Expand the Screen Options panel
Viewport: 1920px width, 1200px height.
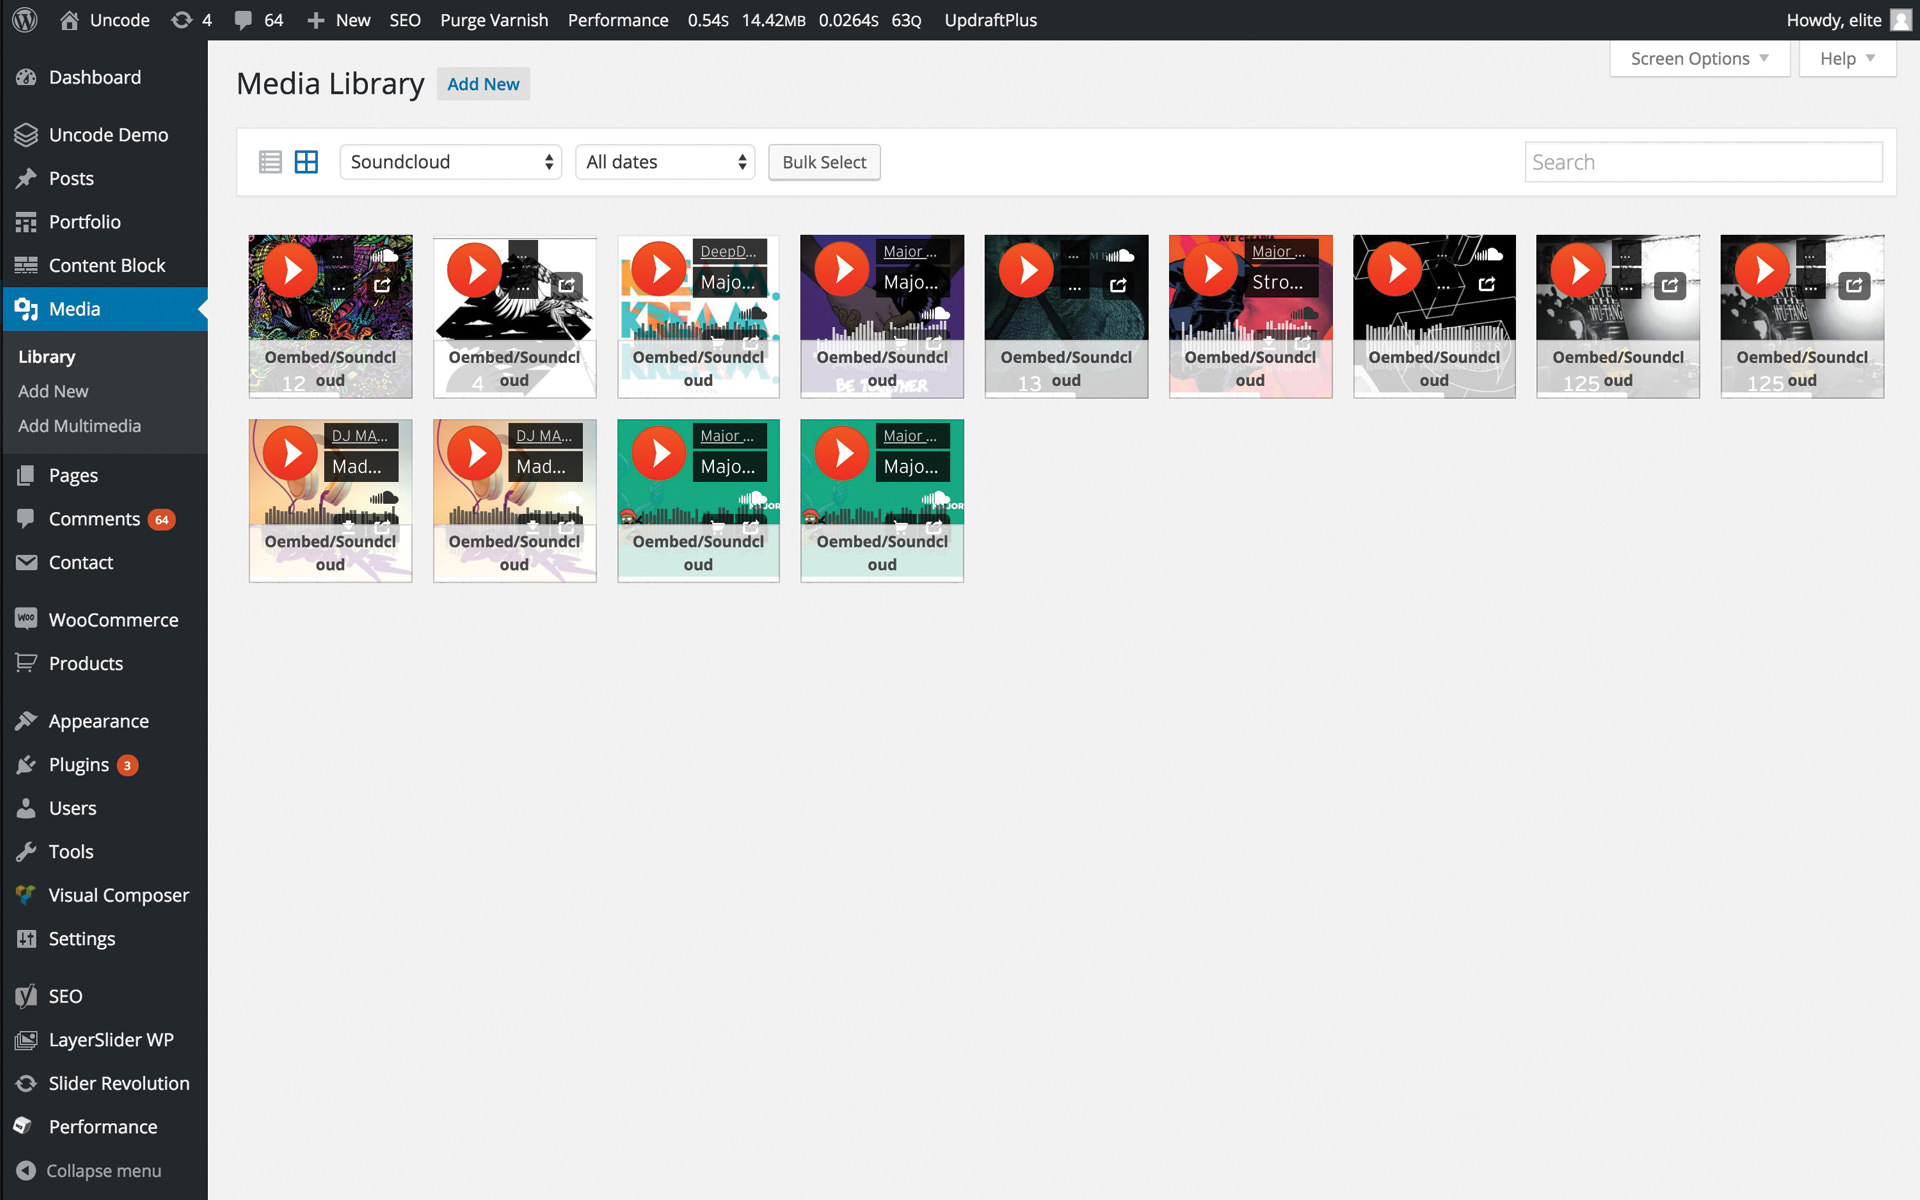click(1699, 59)
